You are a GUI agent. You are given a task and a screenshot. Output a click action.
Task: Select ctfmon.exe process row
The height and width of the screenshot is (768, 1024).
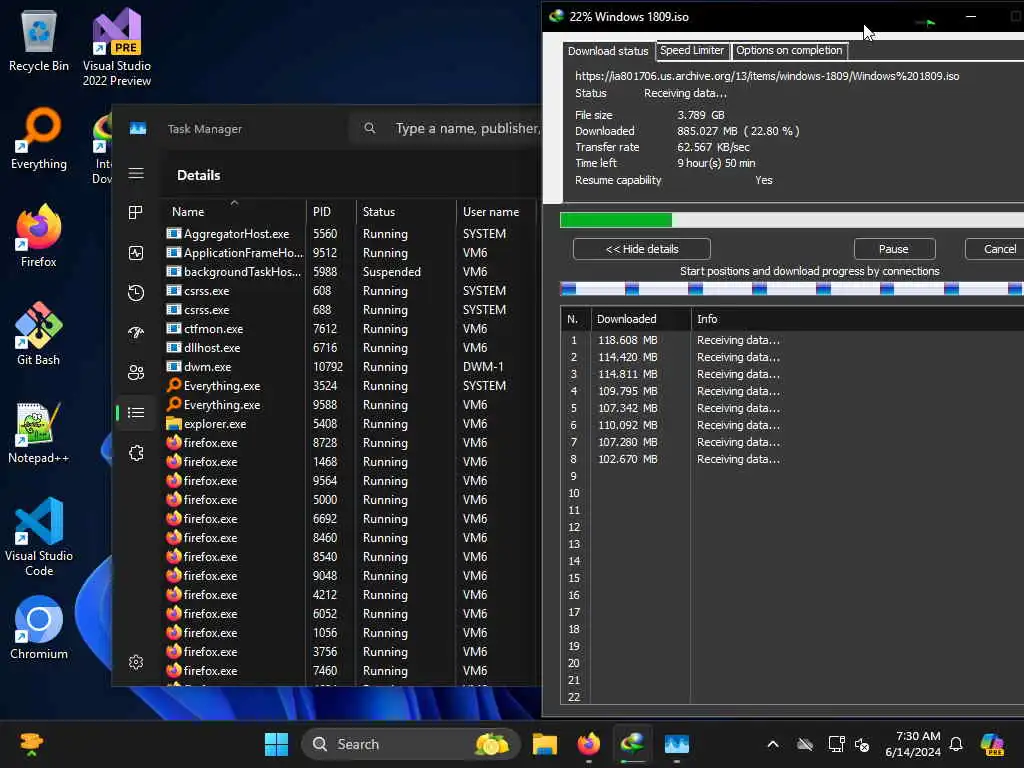[x=351, y=329]
